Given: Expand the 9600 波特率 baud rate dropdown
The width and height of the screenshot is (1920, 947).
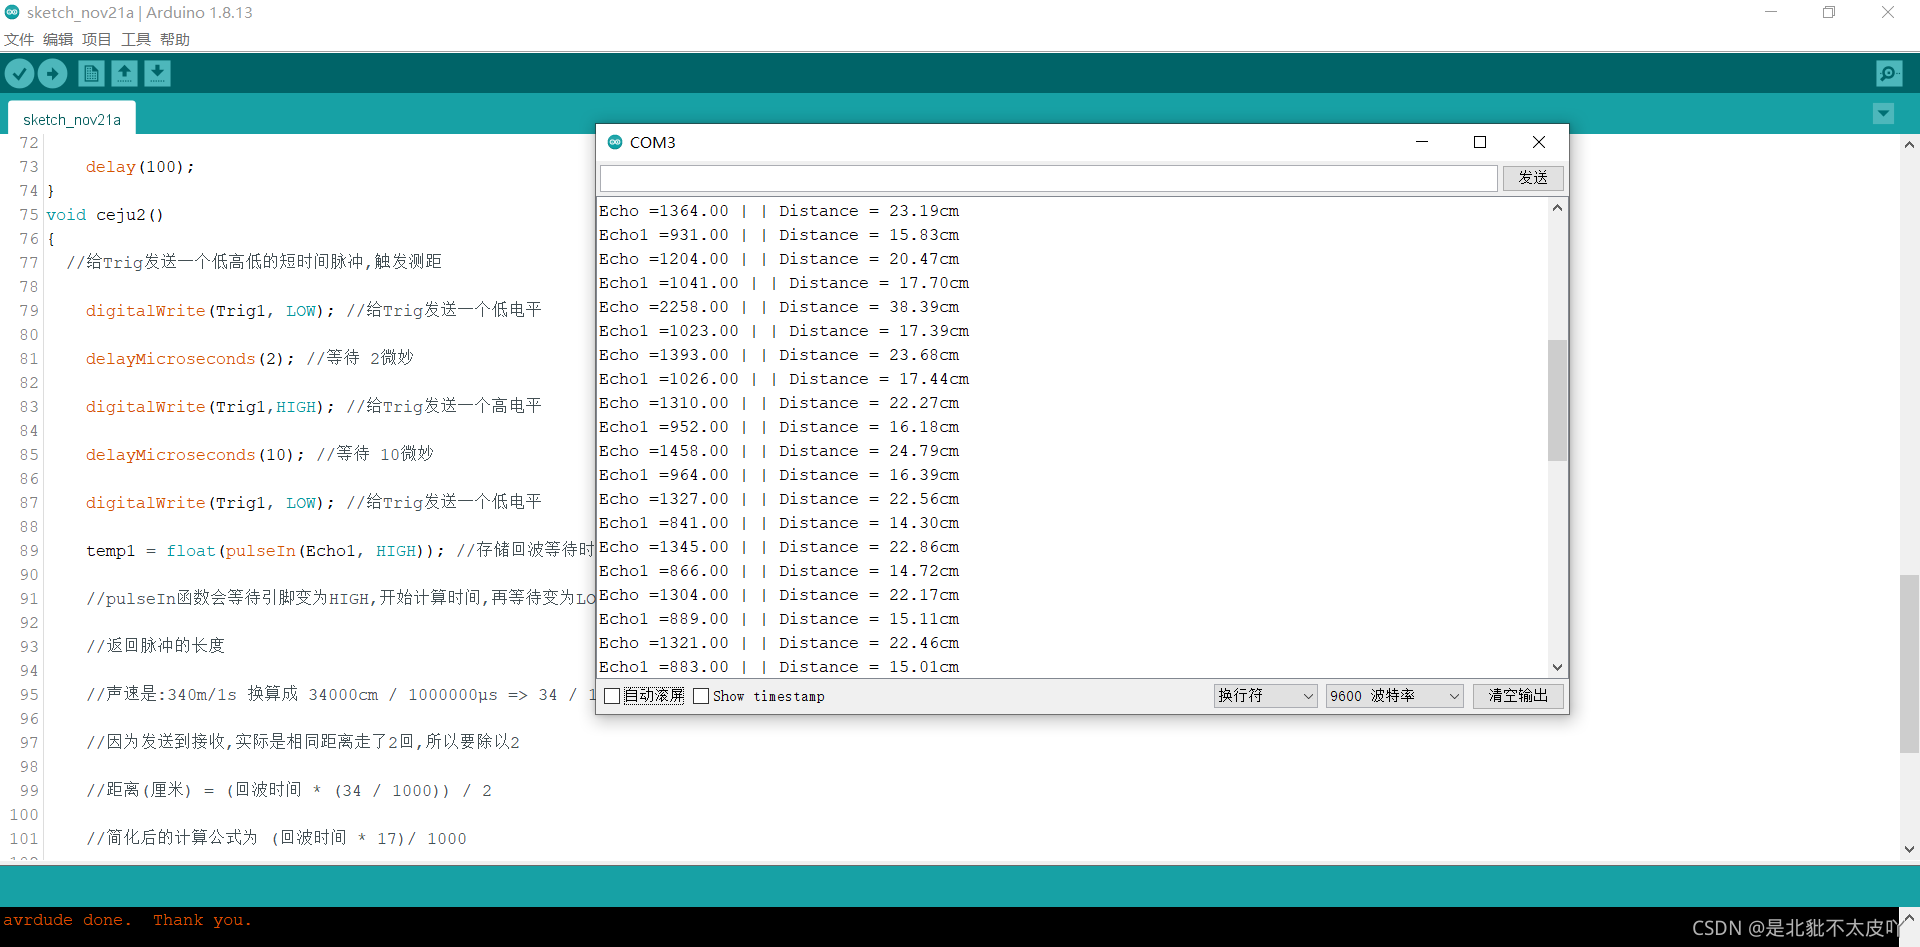Looking at the screenshot, I should (1395, 696).
